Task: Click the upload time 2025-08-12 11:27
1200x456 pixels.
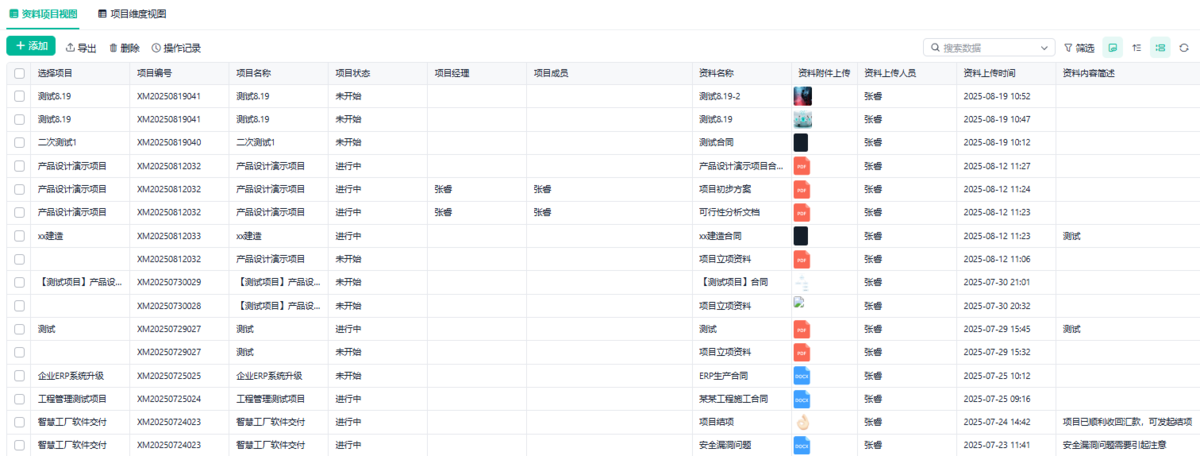Action: (x=996, y=166)
